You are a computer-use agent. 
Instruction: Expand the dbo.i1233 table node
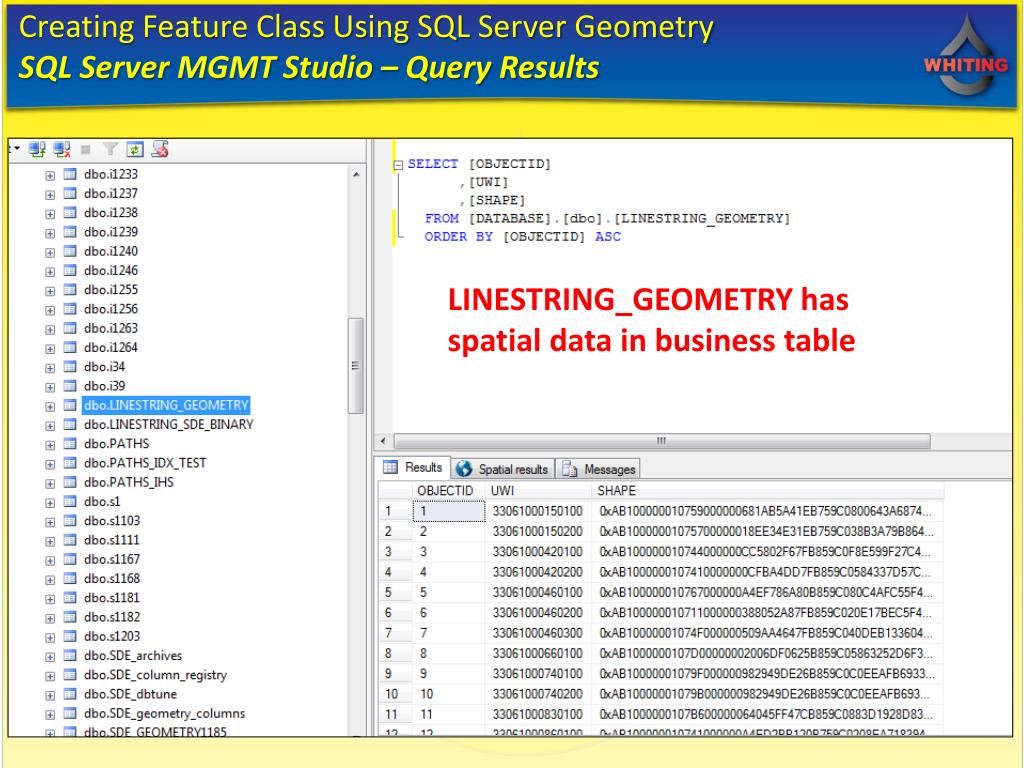tap(50, 176)
